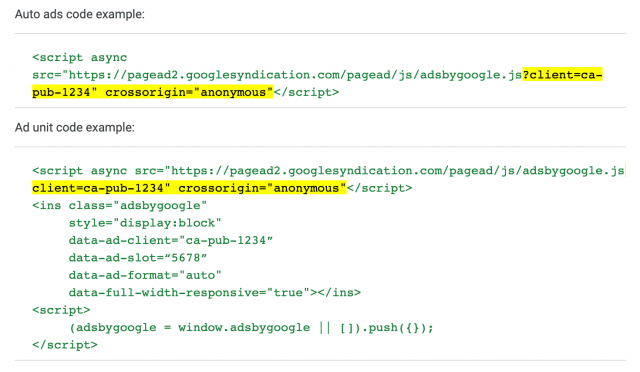The height and width of the screenshot is (372, 640).
Task: Click the 'data-ad-slot="5678"' line
Action: pos(138,258)
